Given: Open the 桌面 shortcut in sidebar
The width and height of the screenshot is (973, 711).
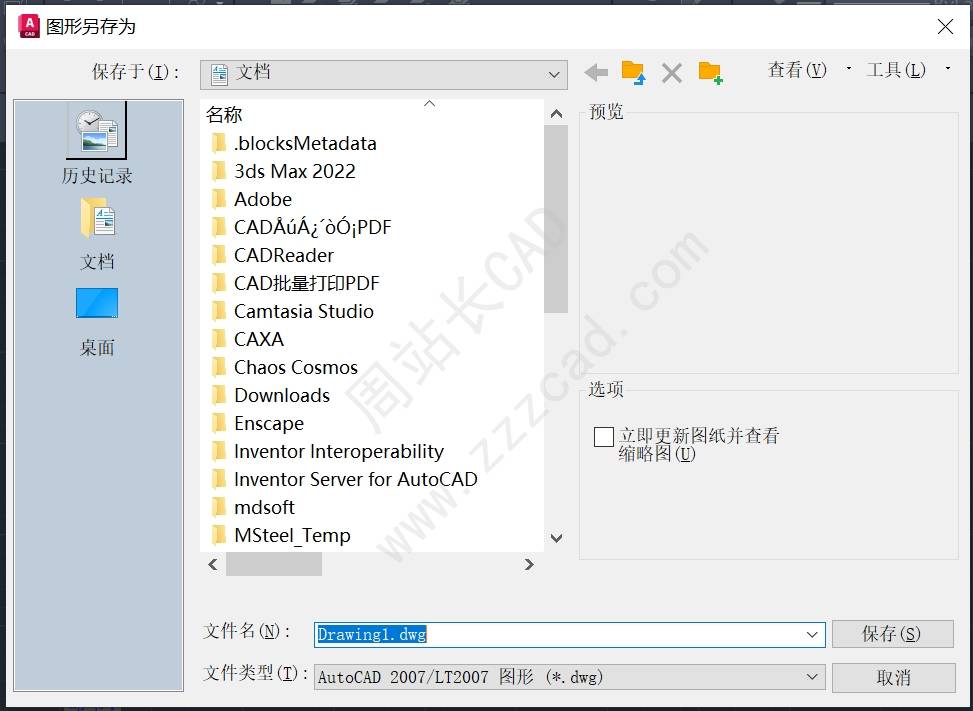Looking at the screenshot, I should coord(97,322).
